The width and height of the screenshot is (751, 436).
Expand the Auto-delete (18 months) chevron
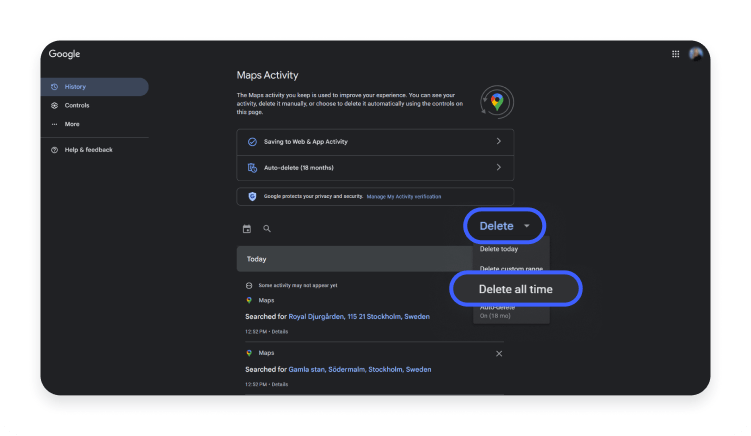point(499,167)
